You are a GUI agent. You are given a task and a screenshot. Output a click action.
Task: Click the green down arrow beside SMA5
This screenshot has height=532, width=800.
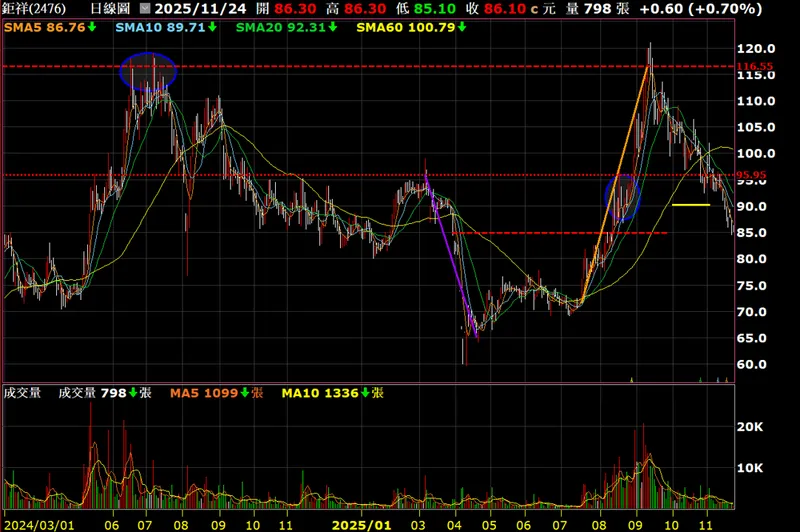tap(92, 27)
